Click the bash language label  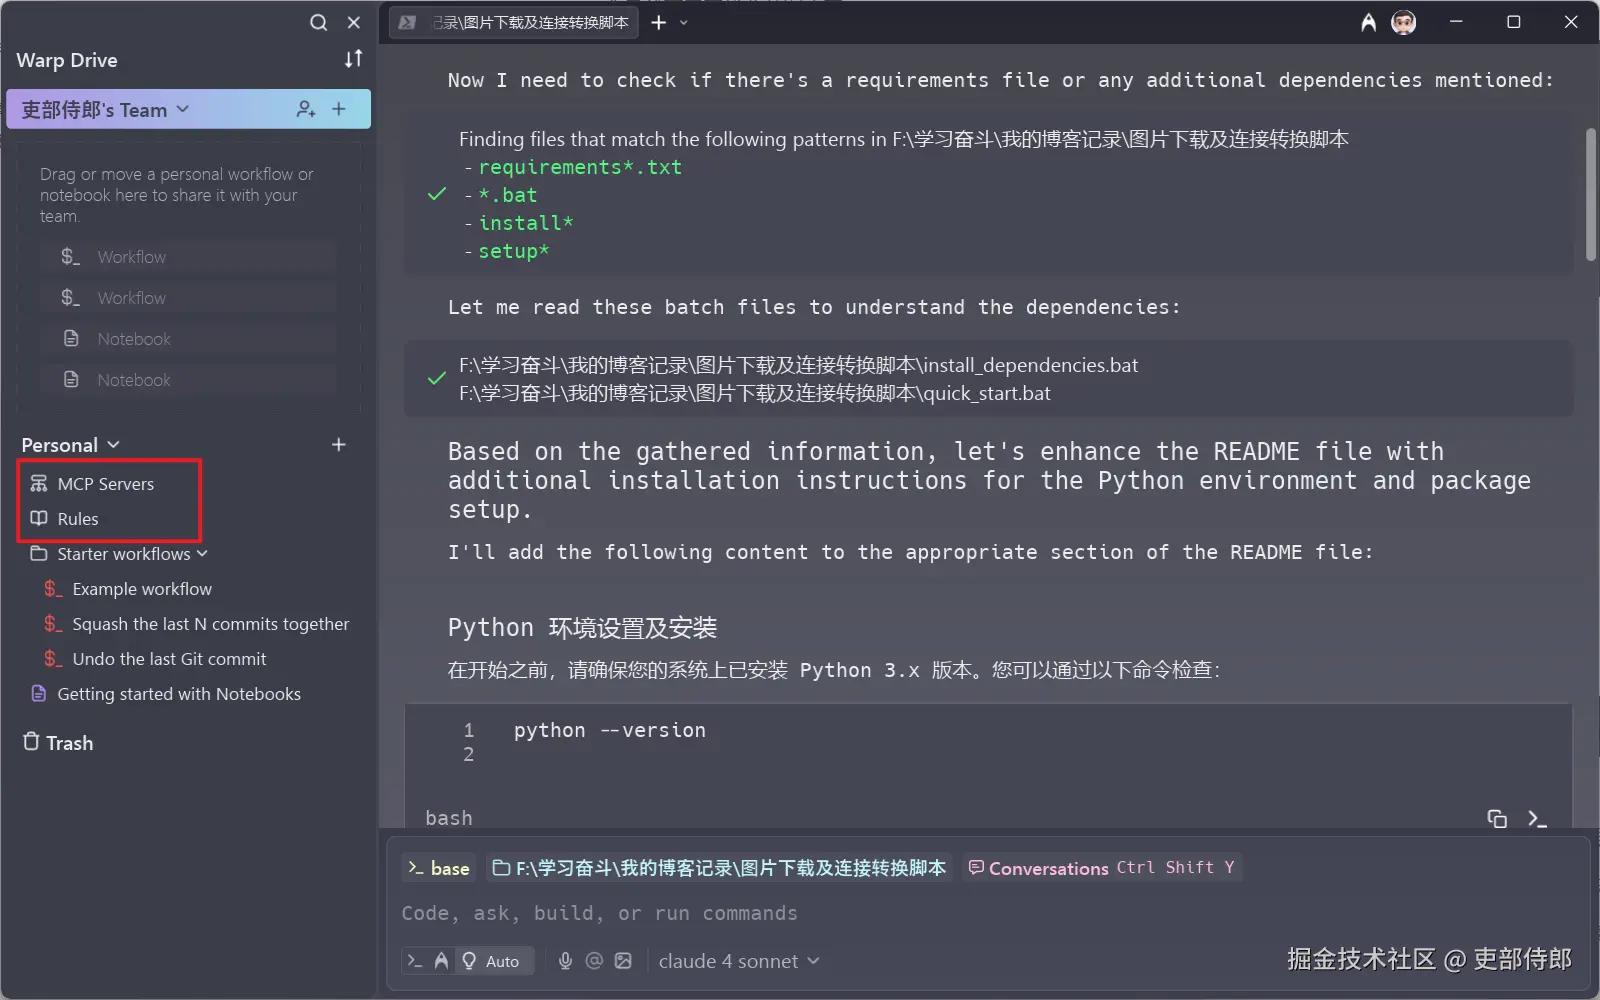(449, 818)
